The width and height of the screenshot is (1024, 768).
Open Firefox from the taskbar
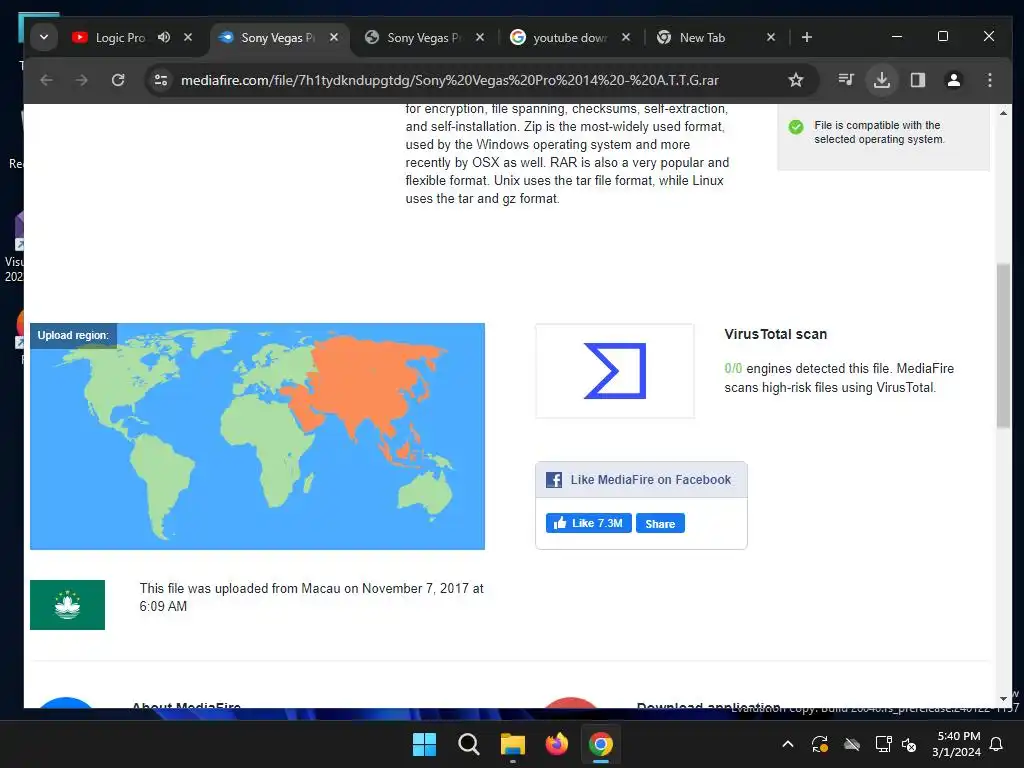(556, 744)
